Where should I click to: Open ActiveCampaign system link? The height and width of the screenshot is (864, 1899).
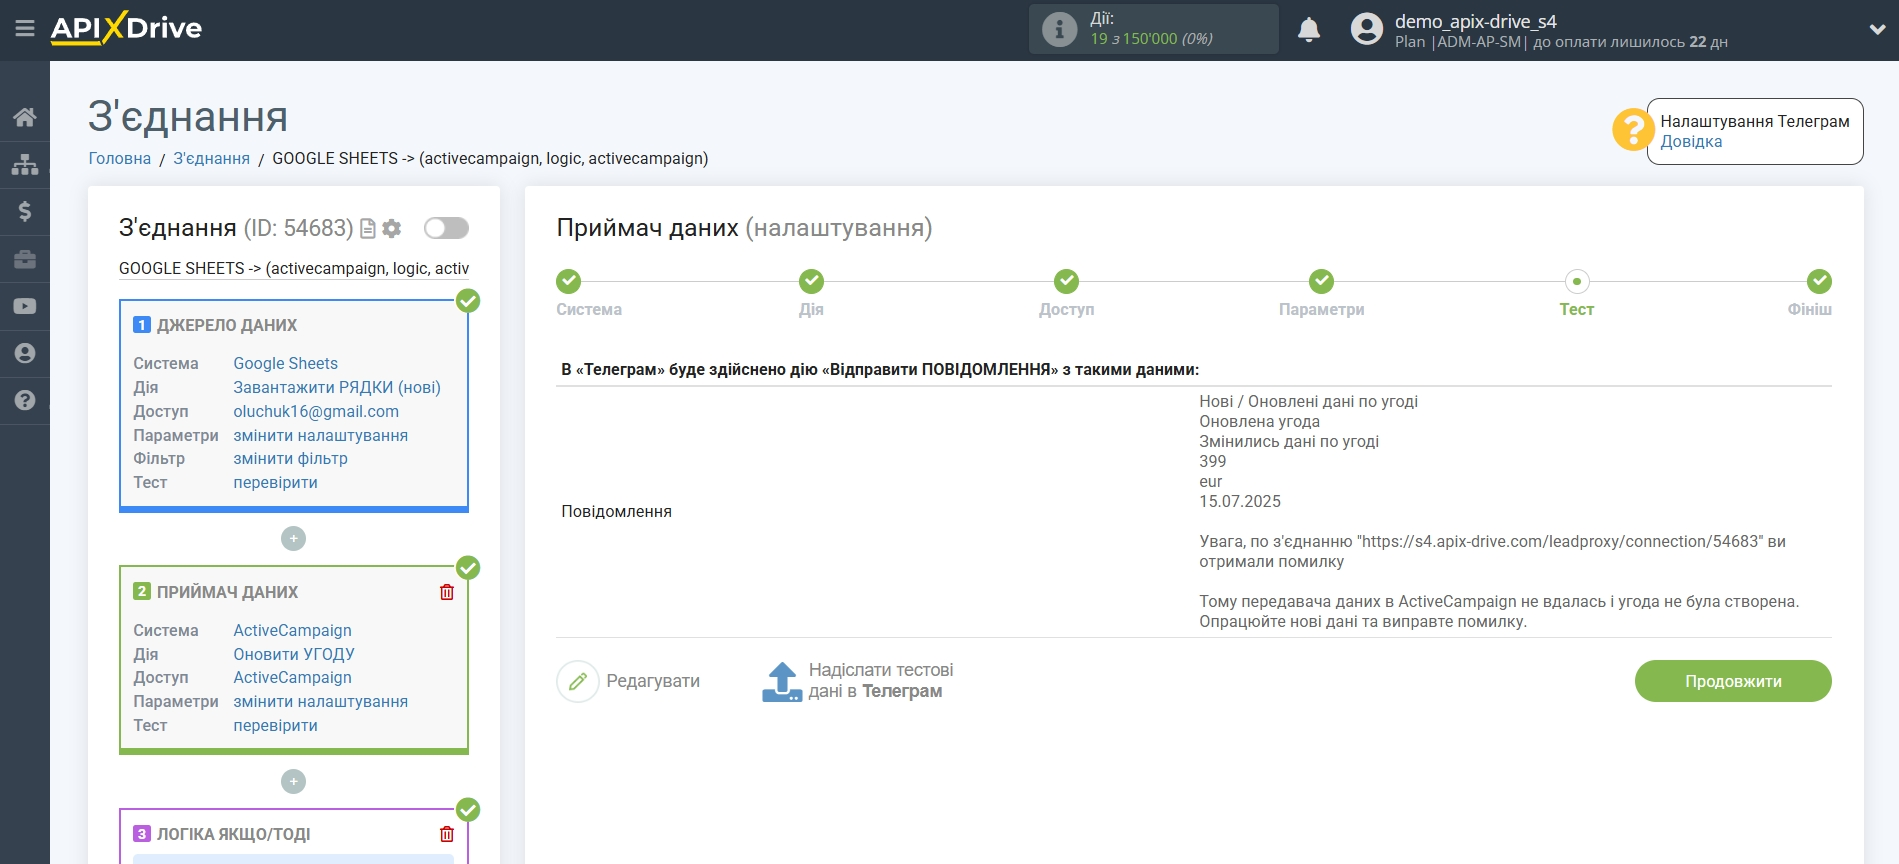[292, 630]
